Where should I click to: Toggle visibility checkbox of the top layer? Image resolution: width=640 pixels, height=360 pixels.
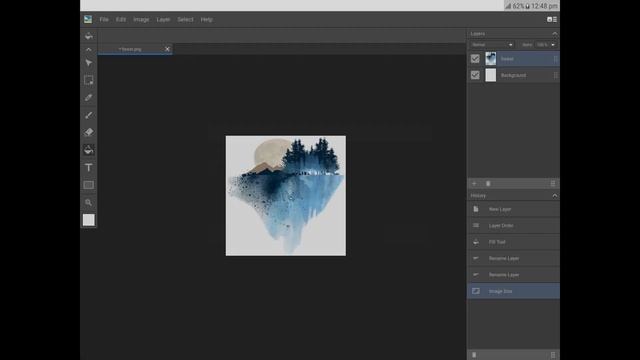point(475,59)
